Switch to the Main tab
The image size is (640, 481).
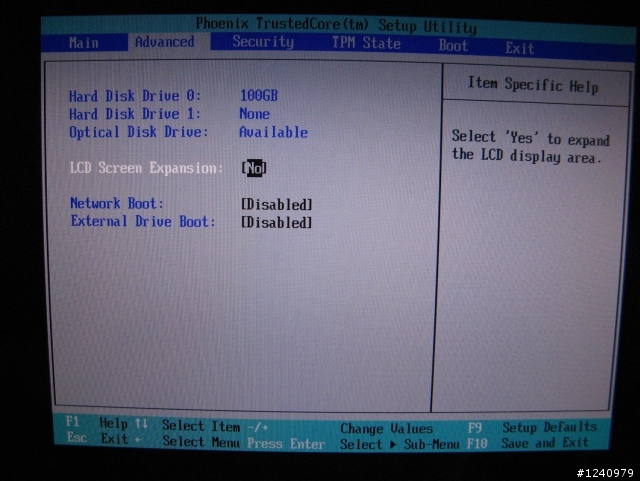click(x=84, y=43)
